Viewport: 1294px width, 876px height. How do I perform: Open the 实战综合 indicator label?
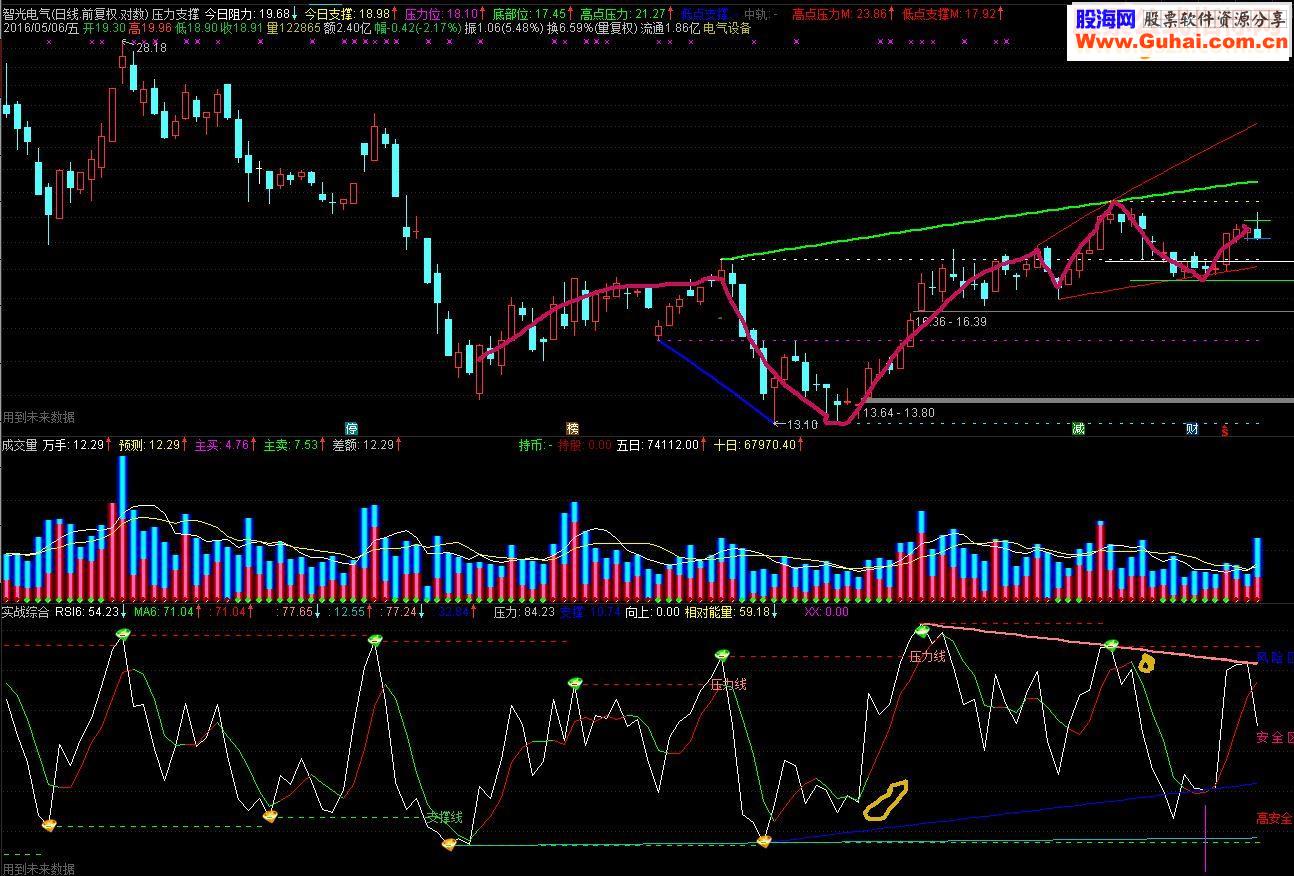click(25, 611)
